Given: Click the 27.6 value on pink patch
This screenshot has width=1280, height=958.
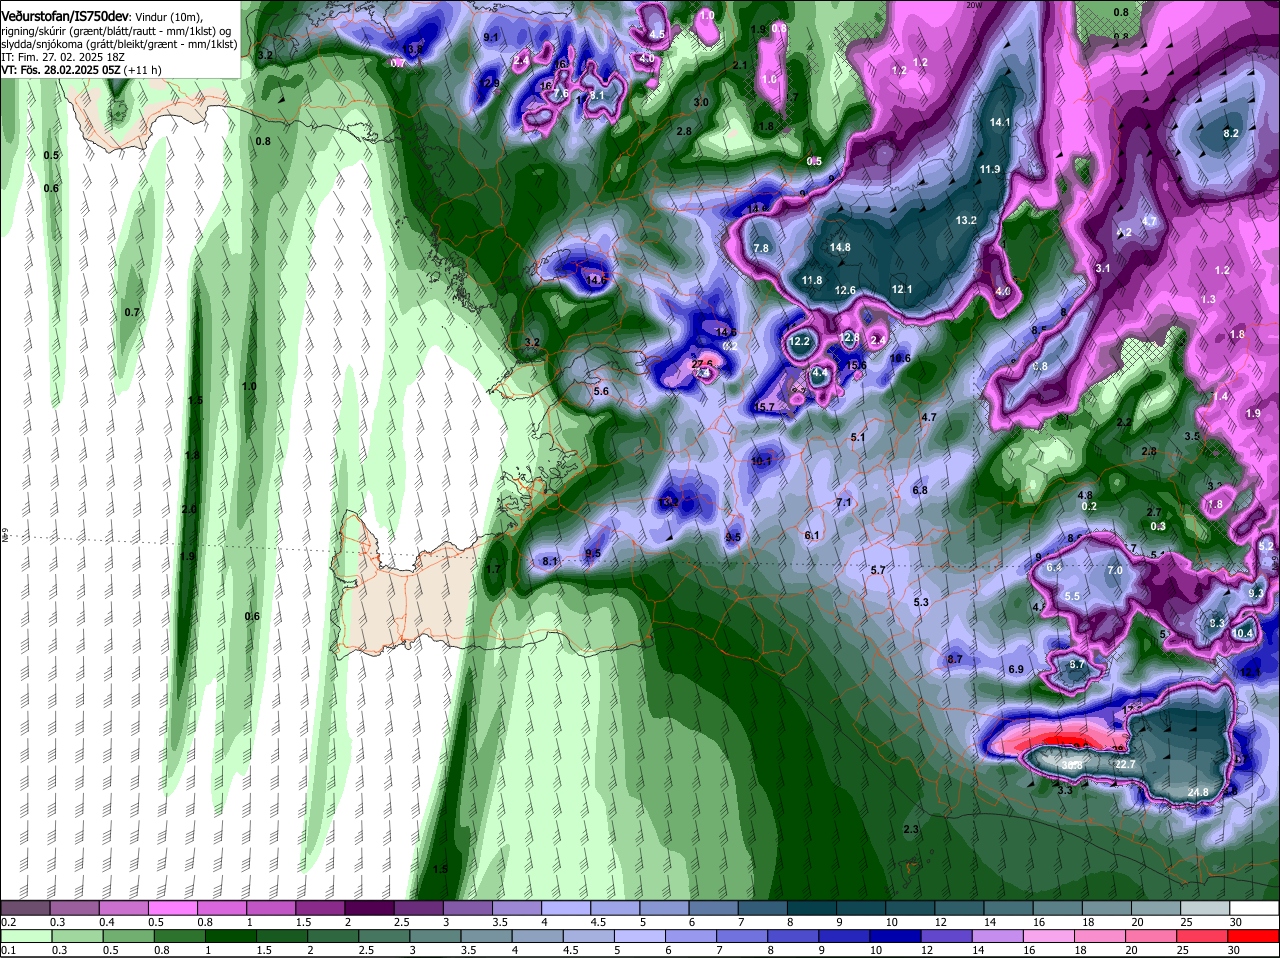Looking at the screenshot, I should click(702, 364).
